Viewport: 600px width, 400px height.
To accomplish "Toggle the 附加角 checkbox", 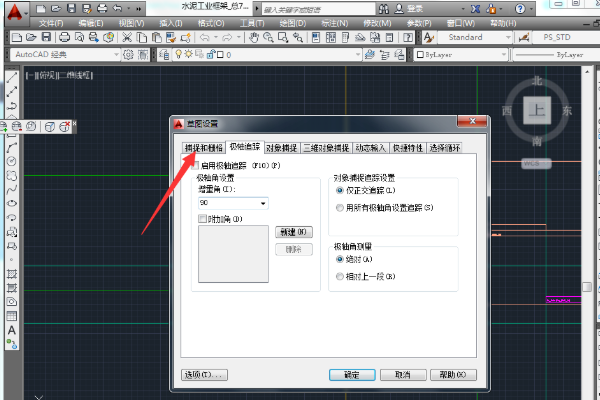I will [x=202, y=219].
